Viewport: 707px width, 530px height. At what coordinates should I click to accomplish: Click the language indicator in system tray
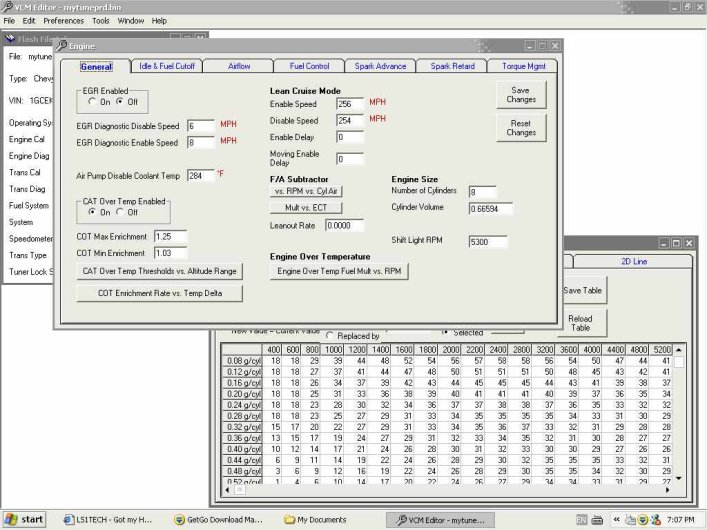click(581, 520)
